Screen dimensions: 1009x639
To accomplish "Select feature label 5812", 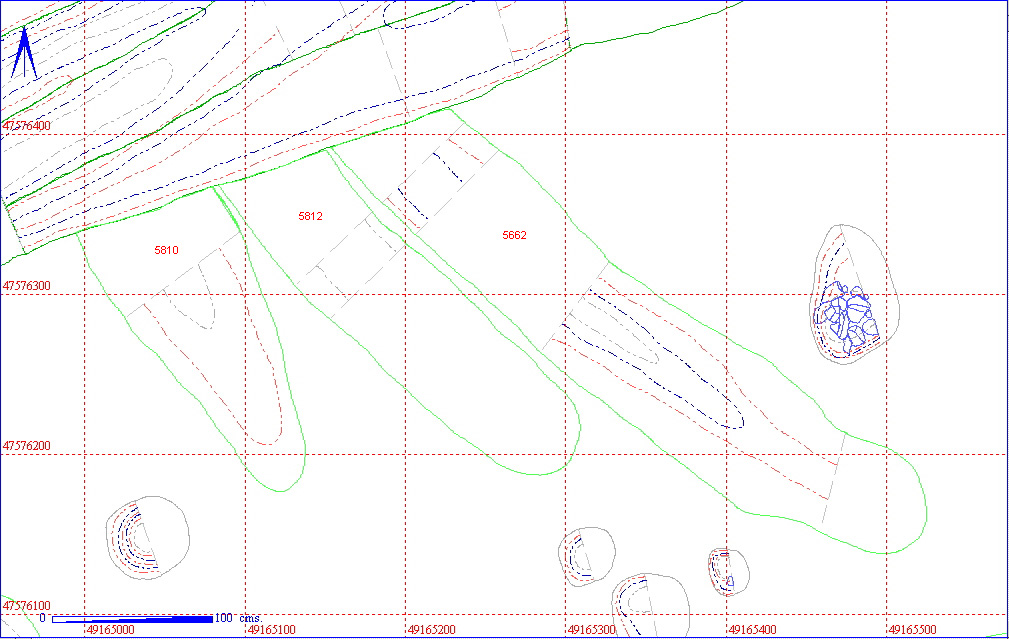I will point(310,216).
